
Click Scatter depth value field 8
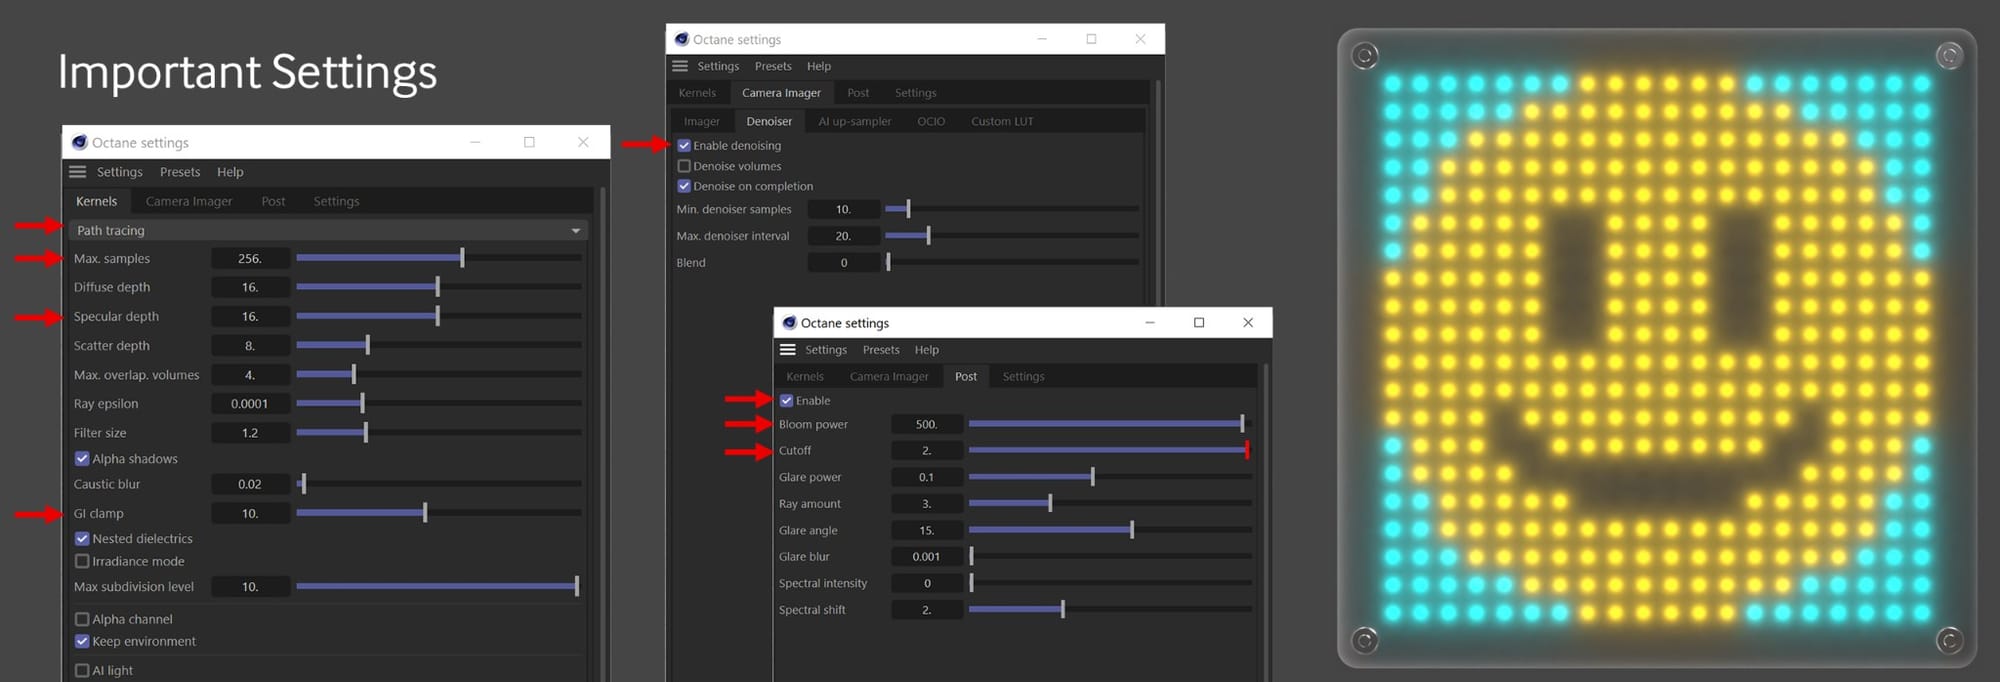click(250, 345)
